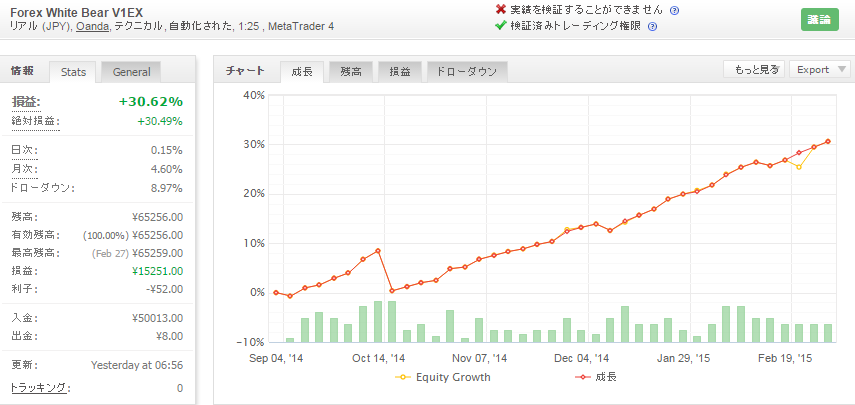This screenshot has width=855, height=405.
Task: Click the red X unverified track record icon
Action: pyautogui.click(x=501, y=9)
